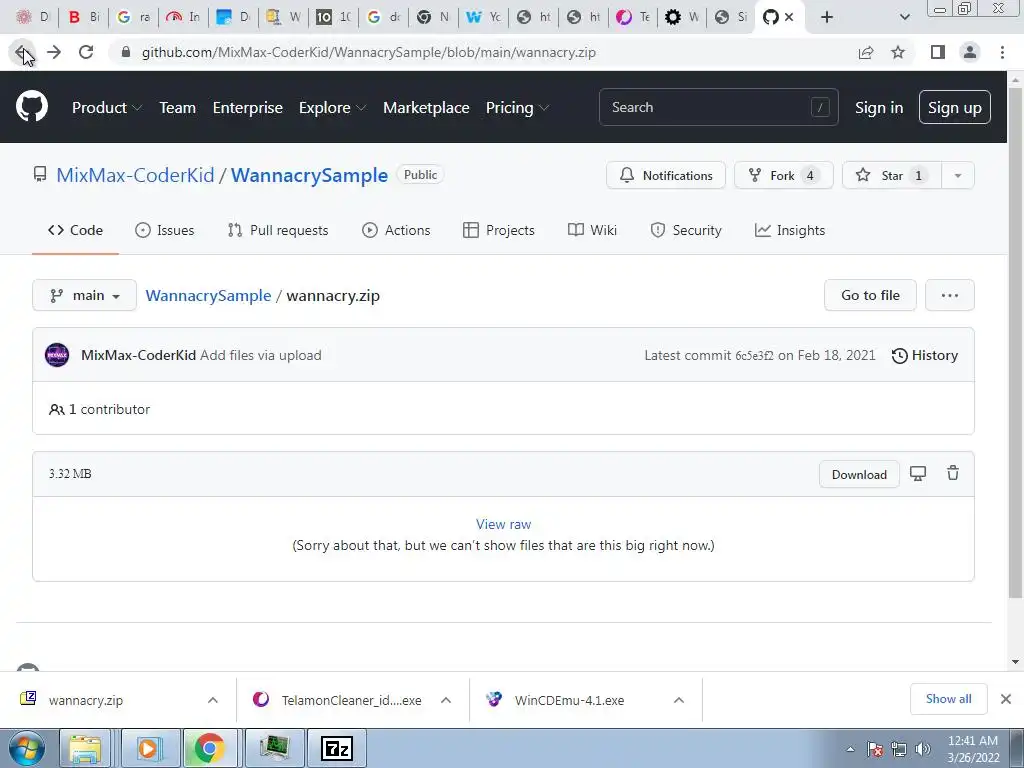1024x768 pixels.
Task: Expand the Product menu
Action: pyautogui.click(x=107, y=108)
